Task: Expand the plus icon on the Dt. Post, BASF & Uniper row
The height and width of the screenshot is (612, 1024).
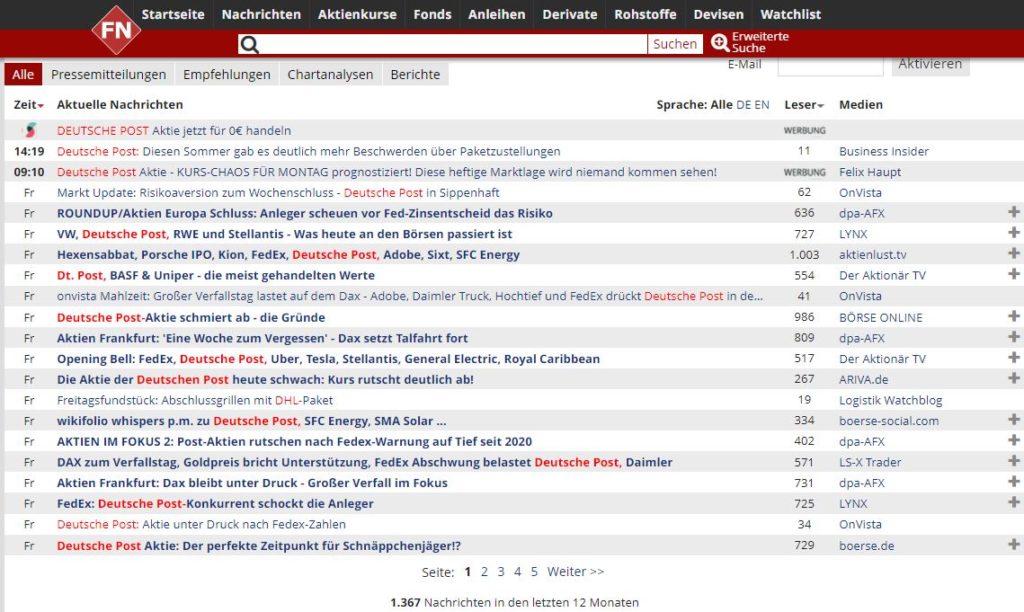Action: click(1014, 274)
